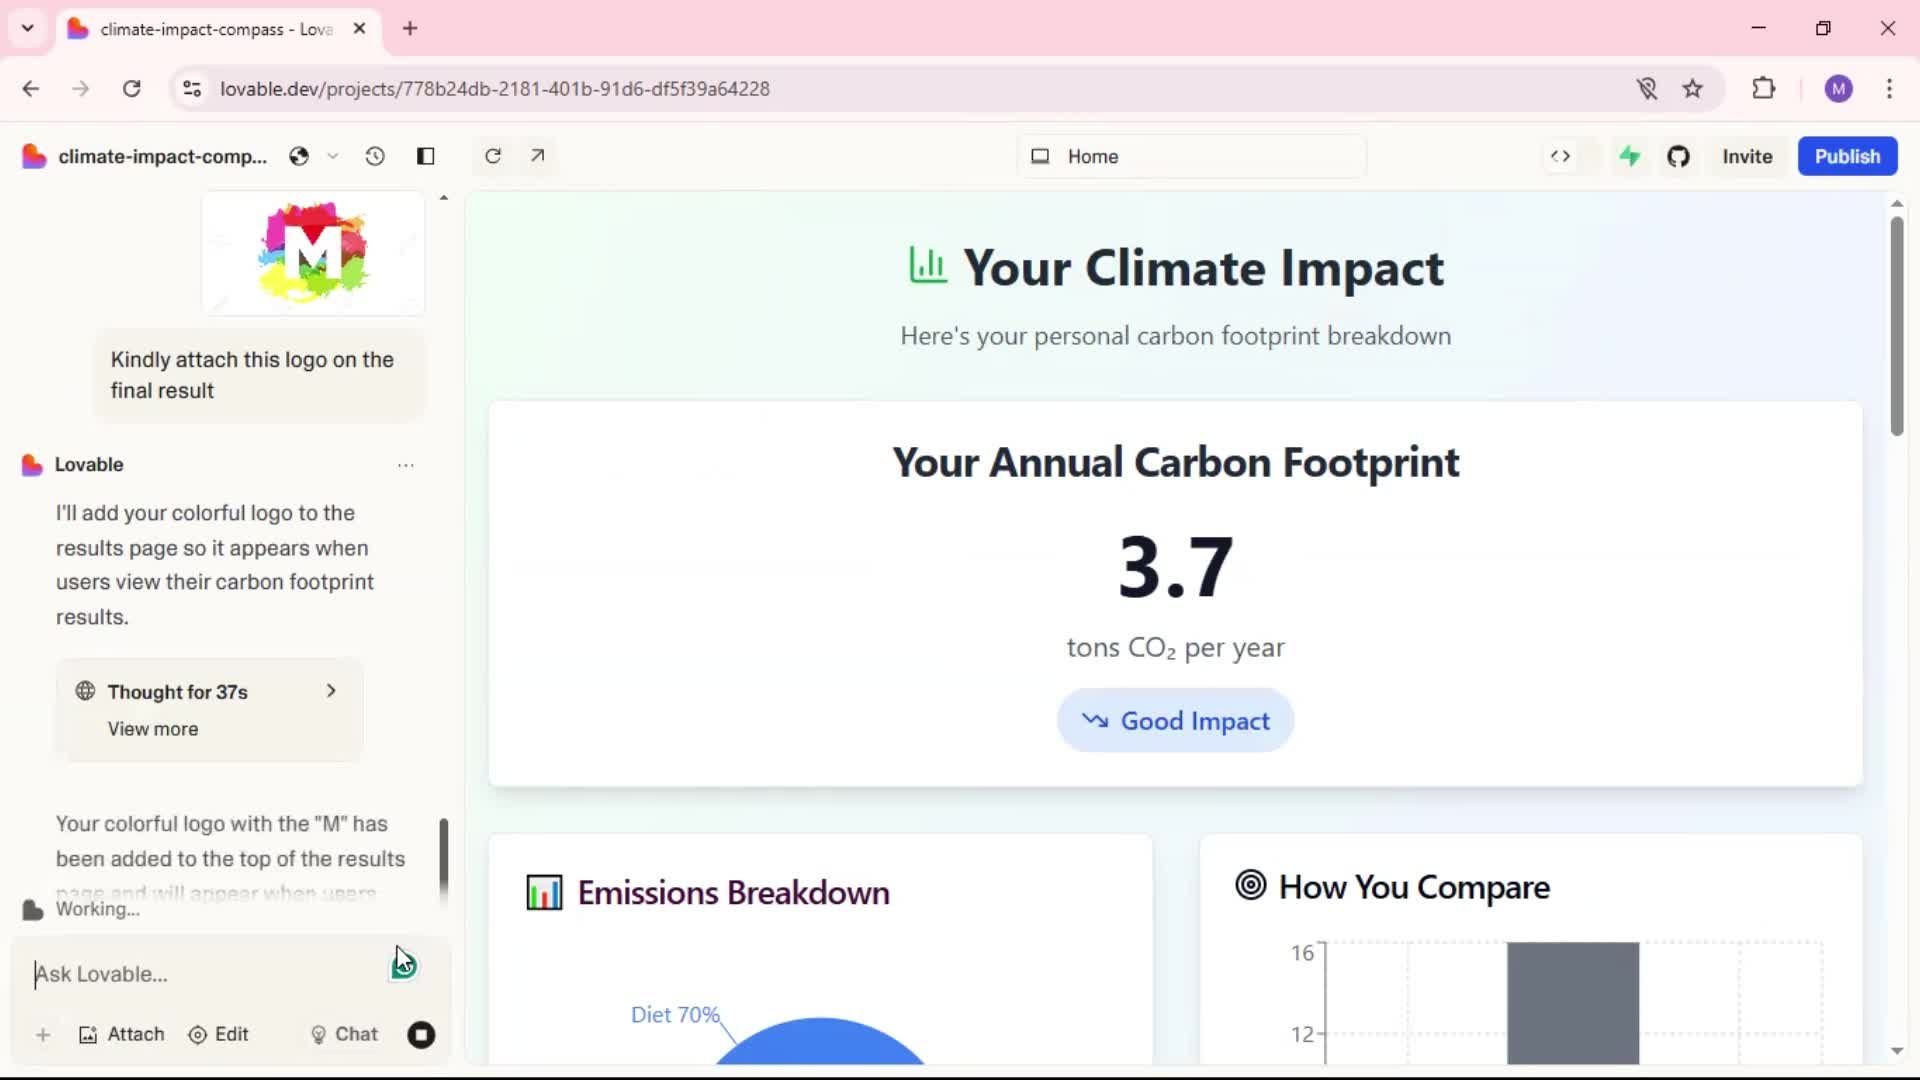Go back in browser history
The width and height of the screenshot is (1920, 1080).
[31, 89]
